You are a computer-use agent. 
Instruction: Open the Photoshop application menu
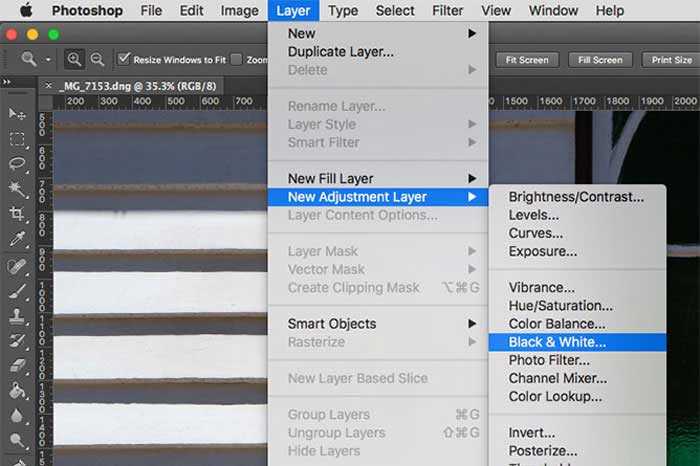click(x=87, y=10)
